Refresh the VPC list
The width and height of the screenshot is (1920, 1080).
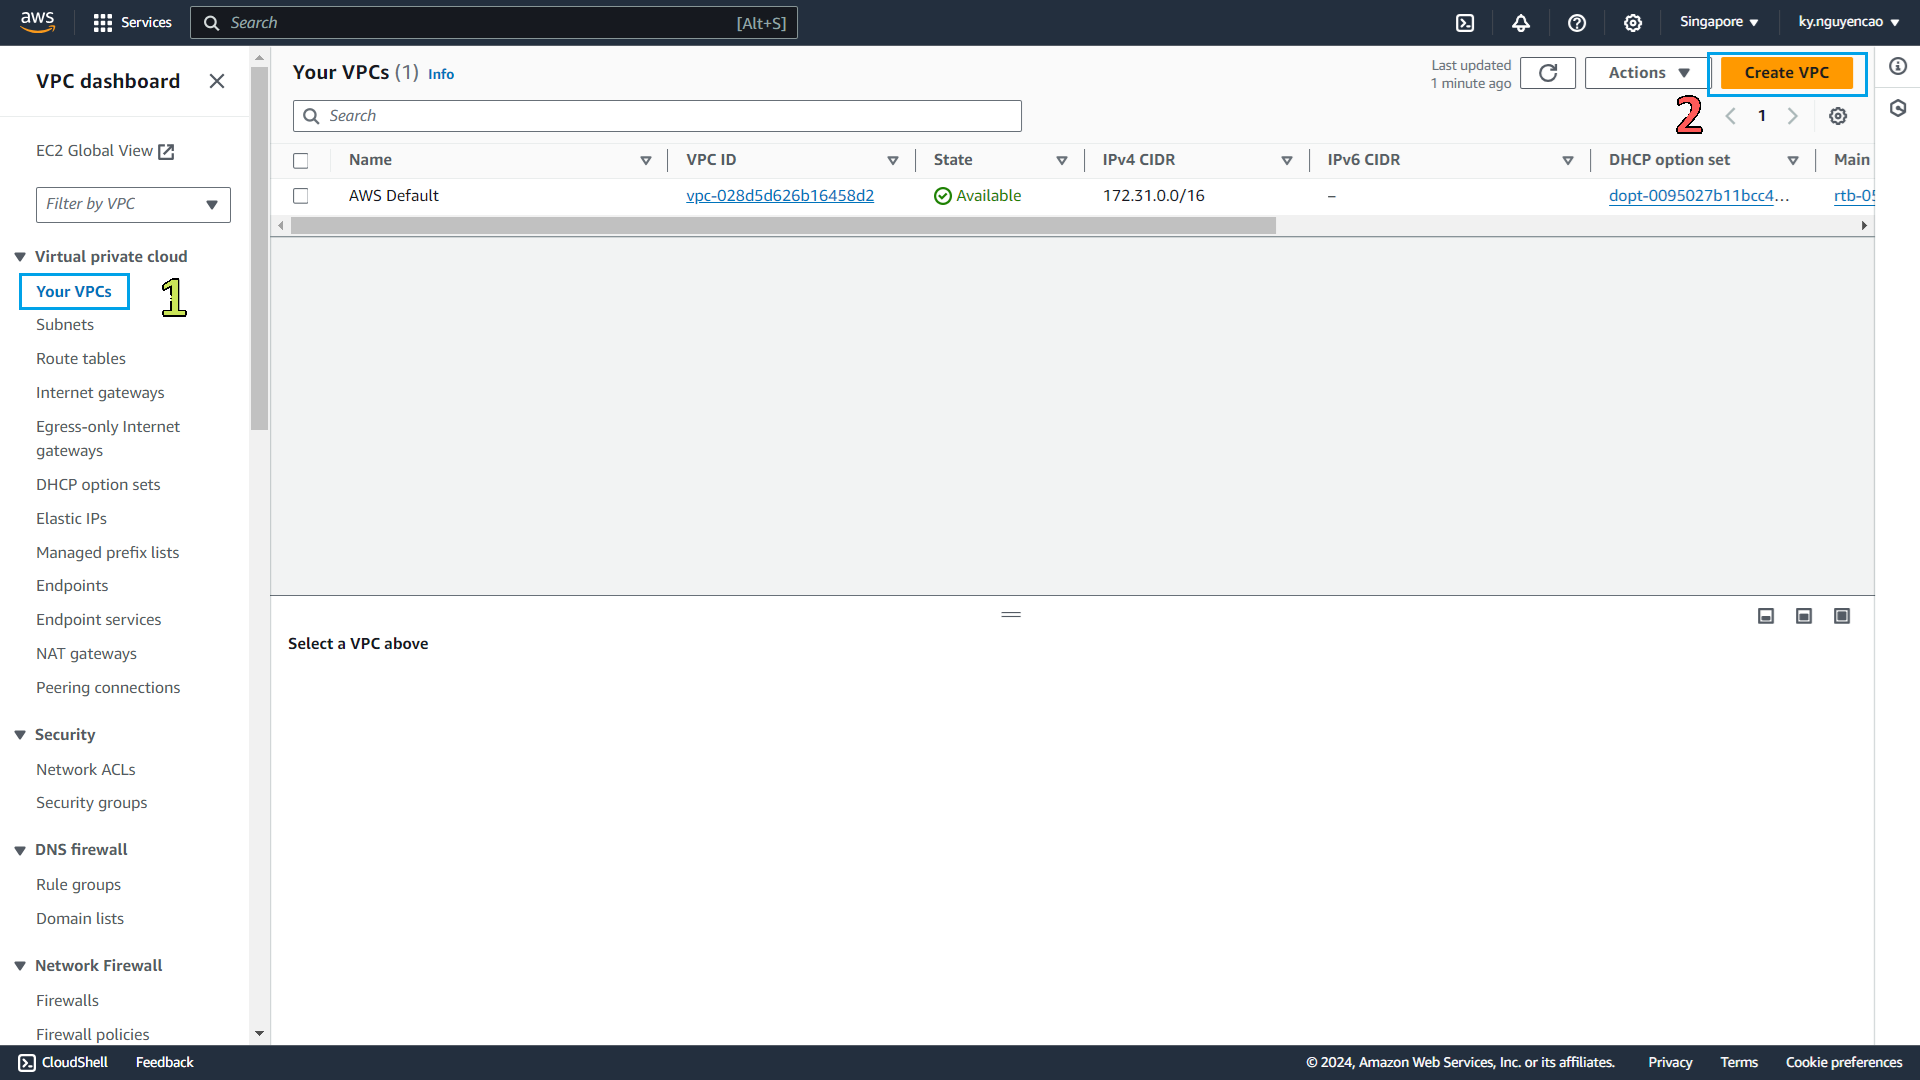tap(1548, 73)
